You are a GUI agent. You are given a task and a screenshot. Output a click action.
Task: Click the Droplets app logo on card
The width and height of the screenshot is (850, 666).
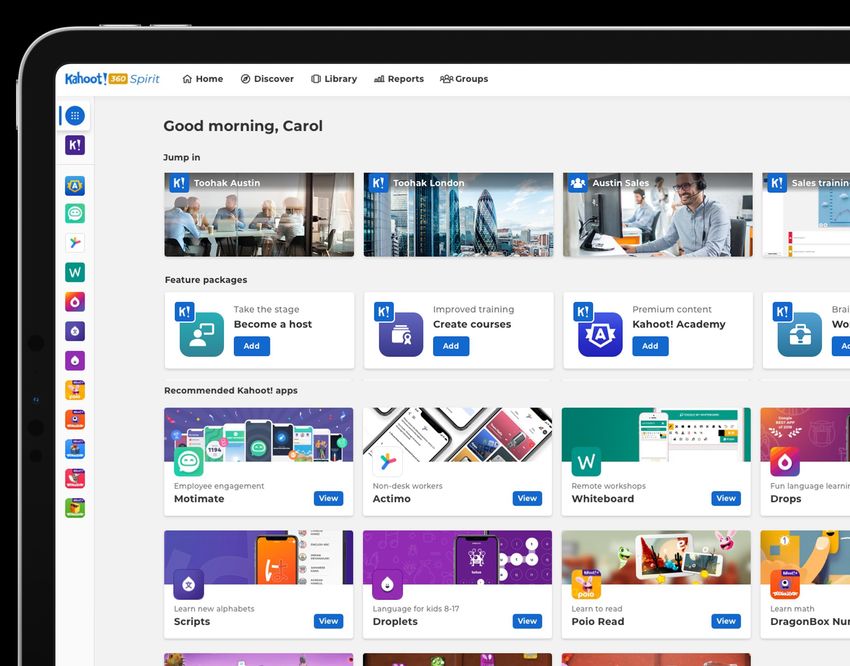(388, 584)
